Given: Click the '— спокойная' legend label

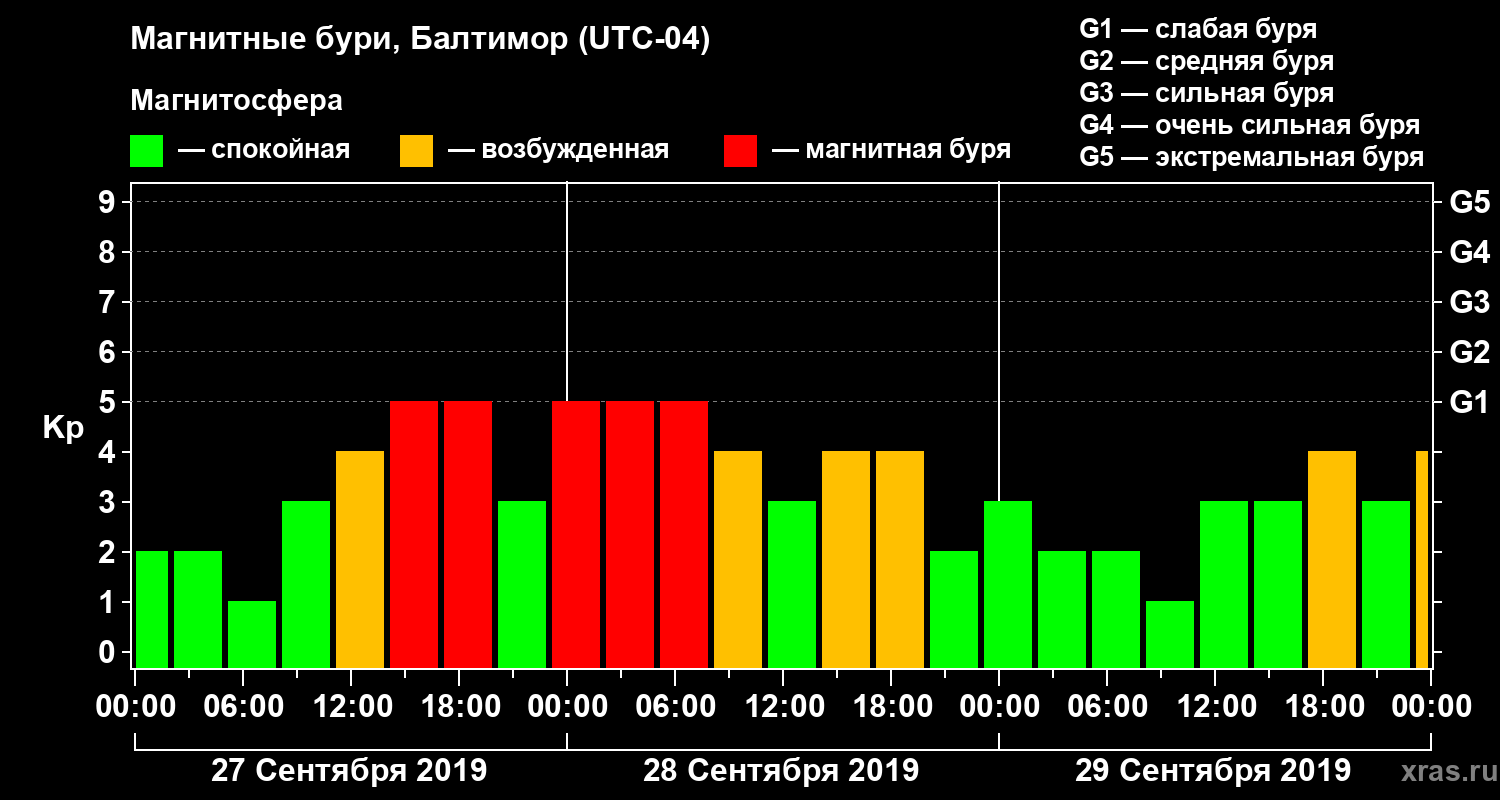Looking at the screenshot, I should [264, 151].
